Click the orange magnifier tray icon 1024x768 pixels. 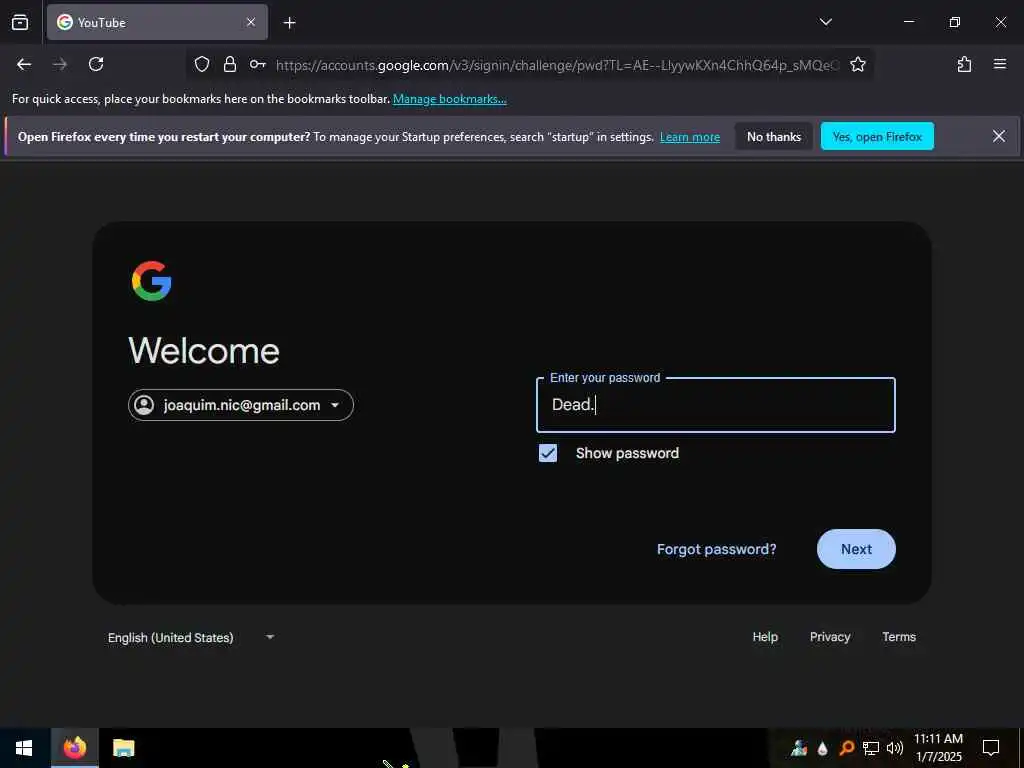pos(846,748)
